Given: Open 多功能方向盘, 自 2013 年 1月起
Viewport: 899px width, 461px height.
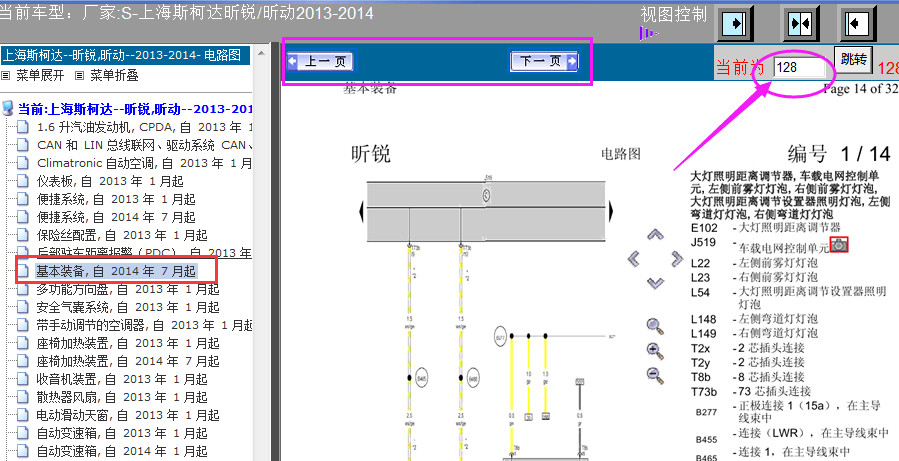Looking at the screenshot, I should [x=128, y=290].
